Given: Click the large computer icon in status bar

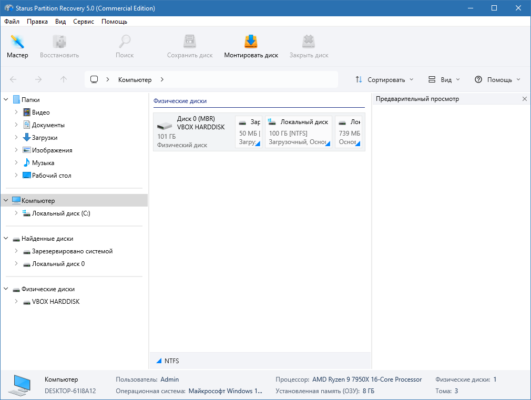Looking at the screenshot, I should click(20, 385).
